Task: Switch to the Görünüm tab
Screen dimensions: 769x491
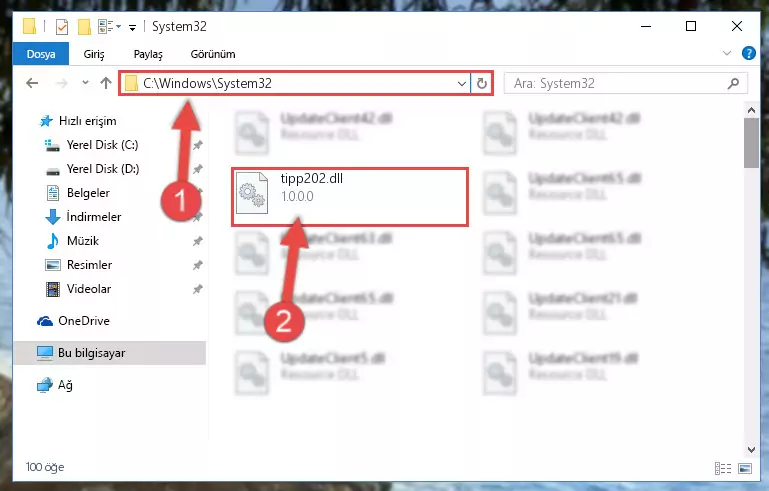Action: (x=213, y=54)
